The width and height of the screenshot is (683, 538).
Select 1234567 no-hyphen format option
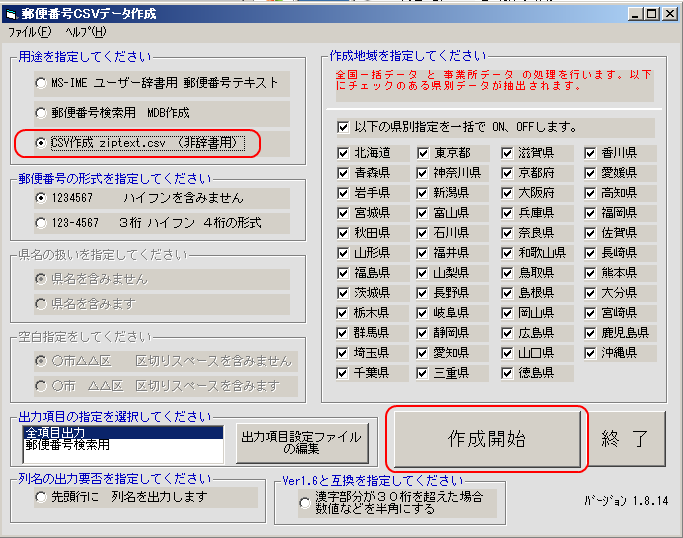(x=41, y=198)
